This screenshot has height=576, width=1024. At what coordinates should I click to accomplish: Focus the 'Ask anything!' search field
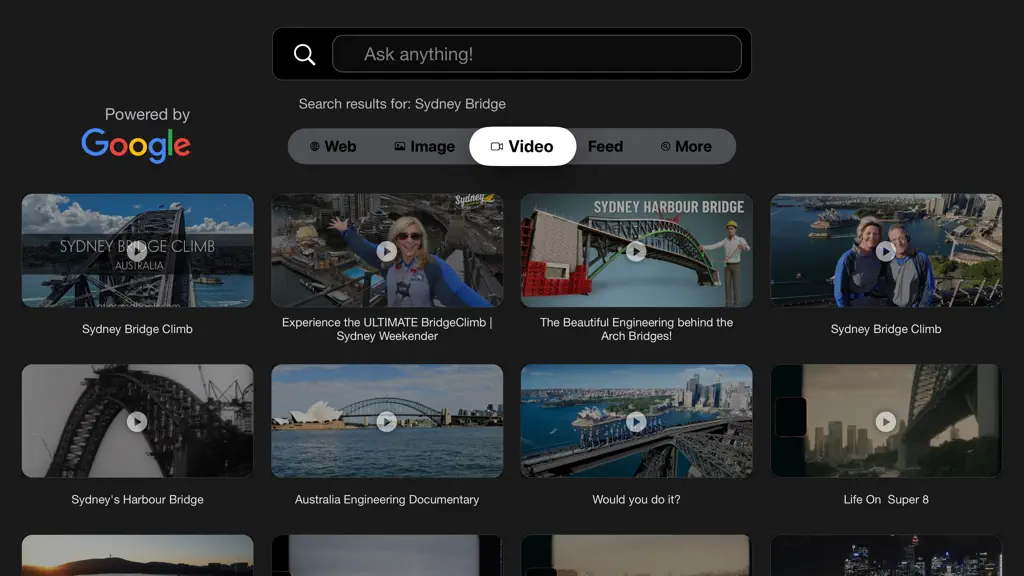(537, 54)
